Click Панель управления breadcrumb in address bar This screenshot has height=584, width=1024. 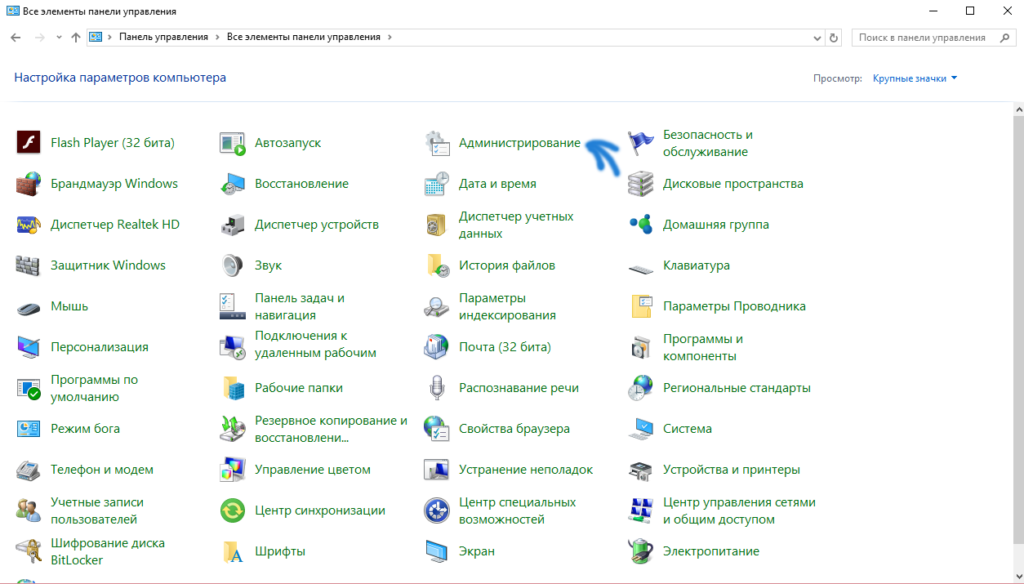[x=163, y=37]
